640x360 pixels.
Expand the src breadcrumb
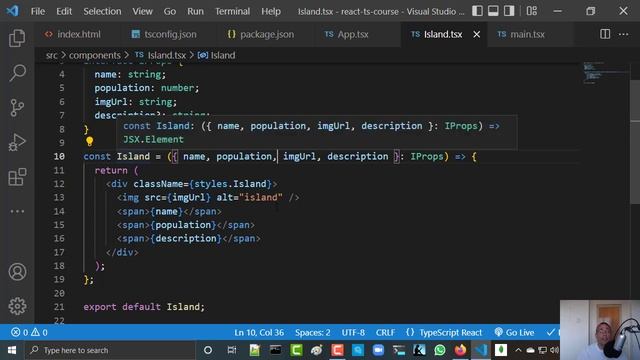click(x=51, y=55)
